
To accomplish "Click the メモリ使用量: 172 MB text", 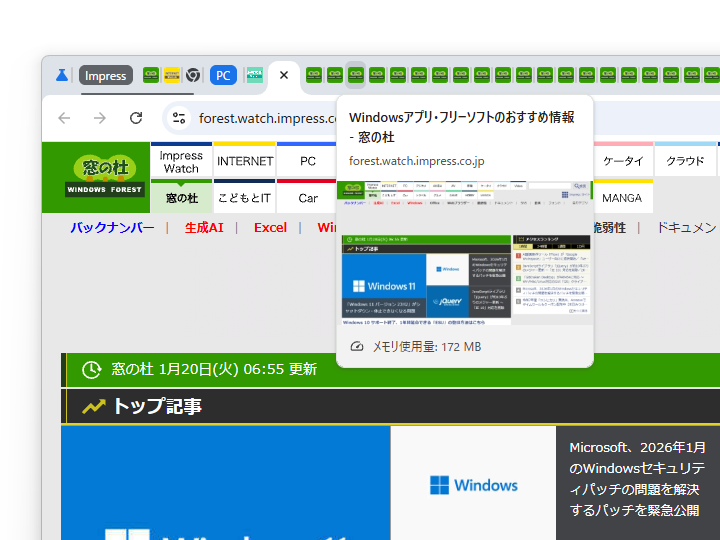I will (x=427, y=347).
